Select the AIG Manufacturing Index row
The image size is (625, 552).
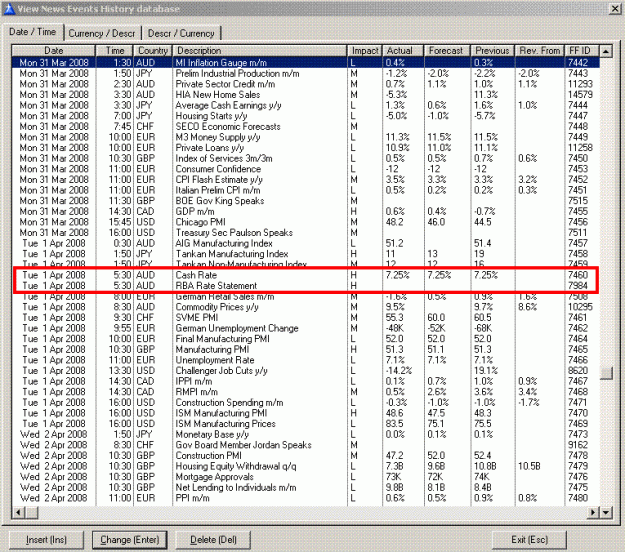(x=305, y=243)
